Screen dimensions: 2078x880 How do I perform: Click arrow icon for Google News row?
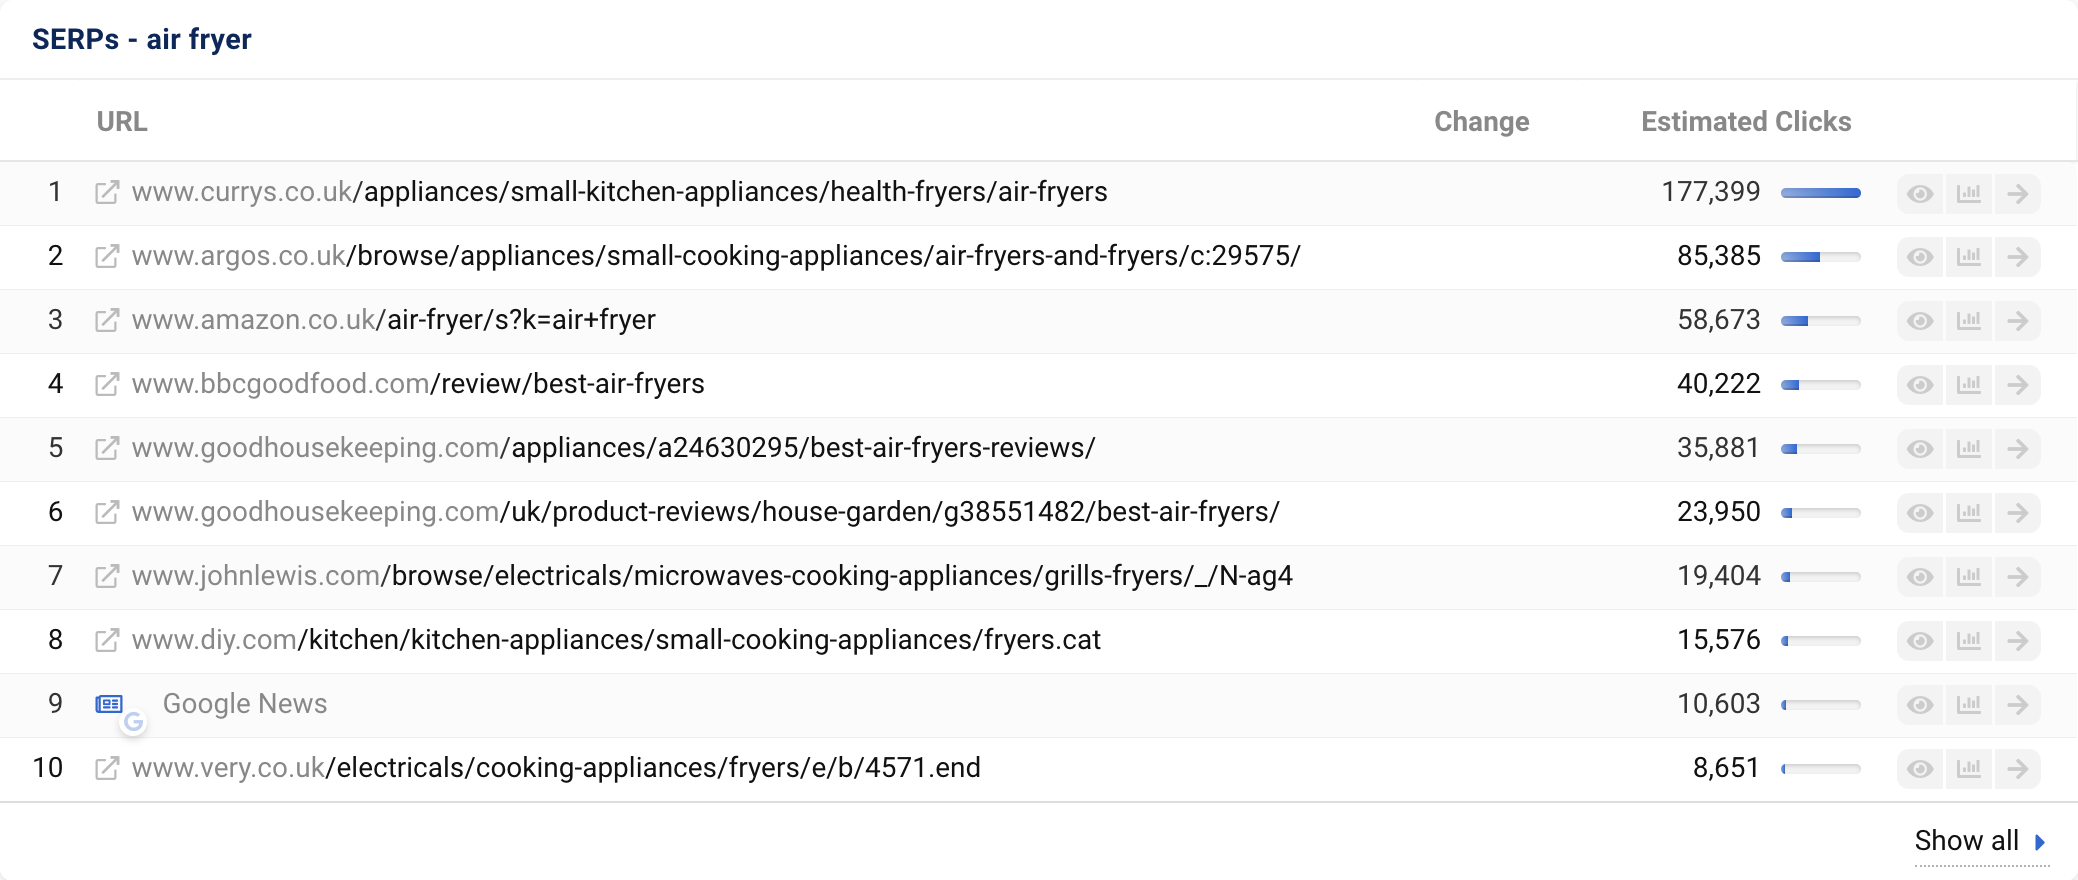tap(2018, 705)
